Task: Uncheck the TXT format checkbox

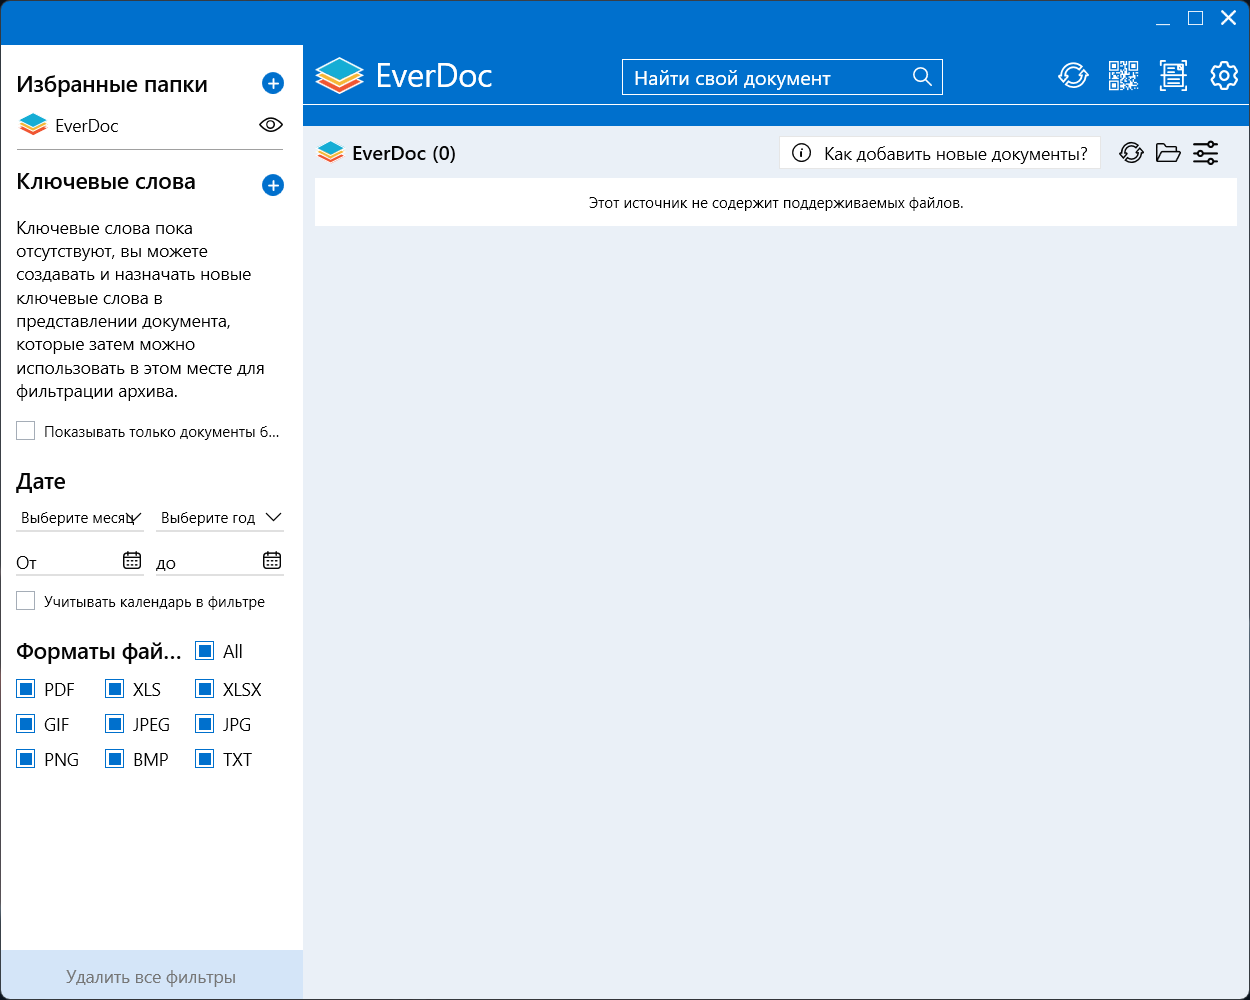Action: (205, 759)
